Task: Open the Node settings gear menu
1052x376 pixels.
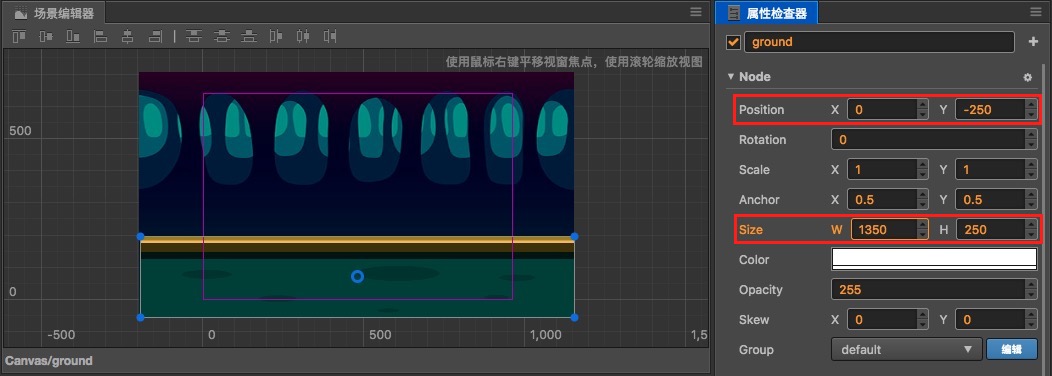Action: (1027, 77)
